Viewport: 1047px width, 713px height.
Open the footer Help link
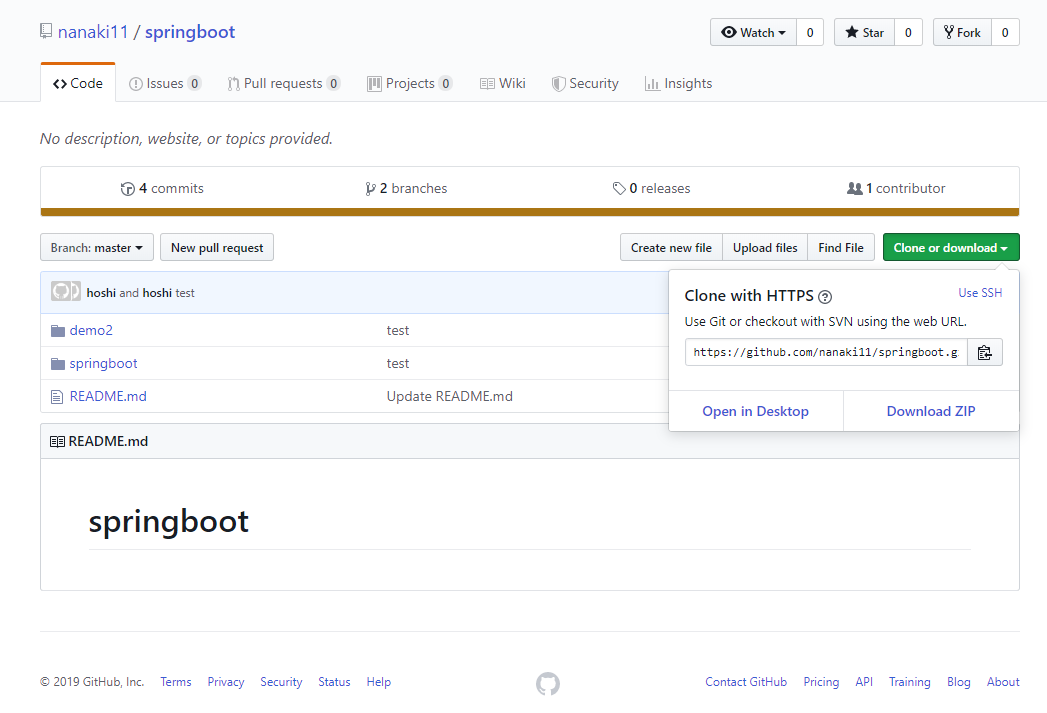tap(379, 682)
